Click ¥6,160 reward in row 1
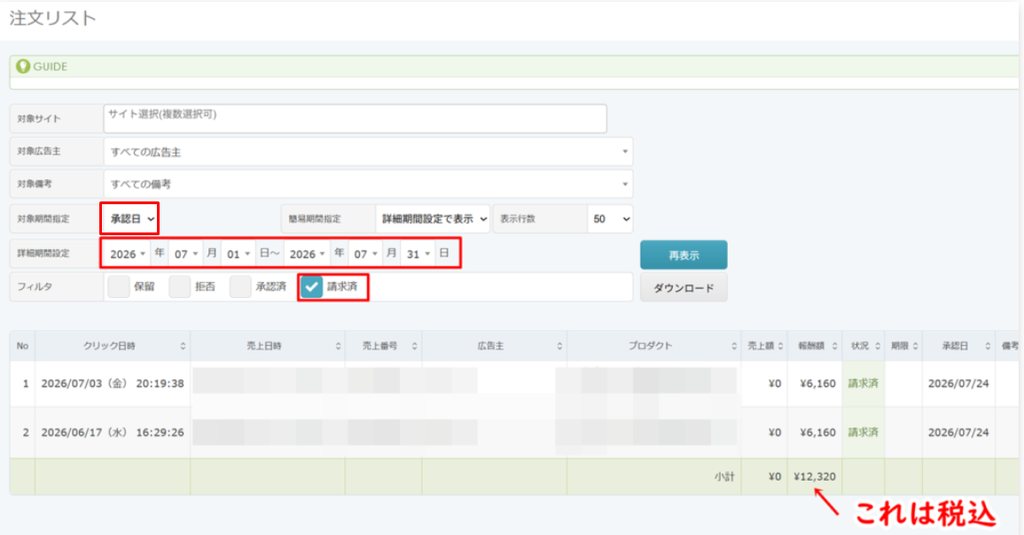The height and width of the screenshot is (535, 1024). [818, 383]
